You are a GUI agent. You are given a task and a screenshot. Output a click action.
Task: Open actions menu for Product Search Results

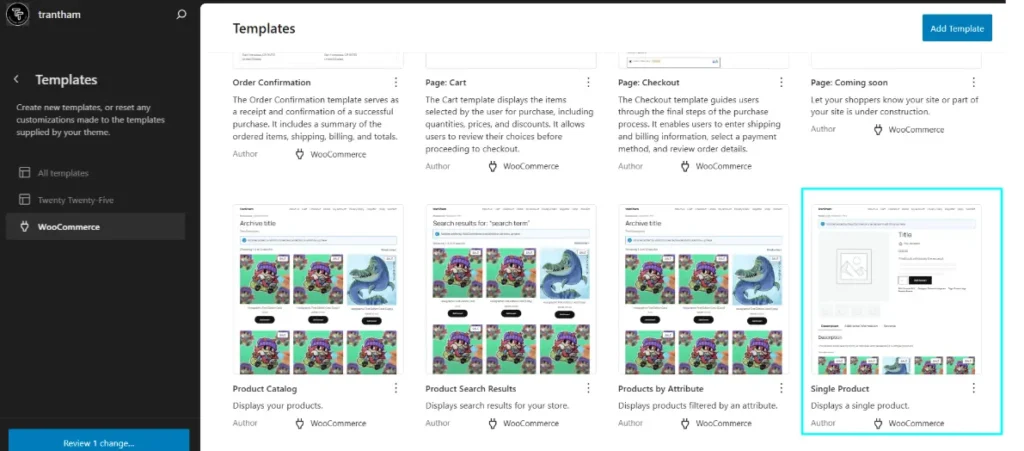click(x=588, y=388)
